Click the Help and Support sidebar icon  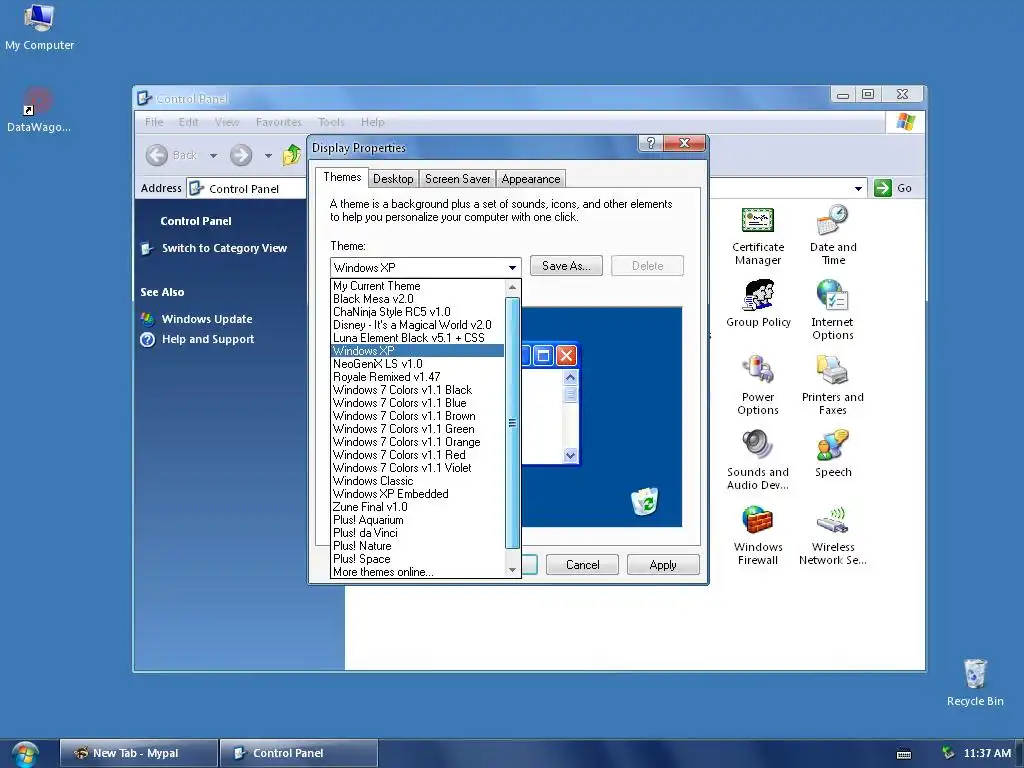click(148, 340)
